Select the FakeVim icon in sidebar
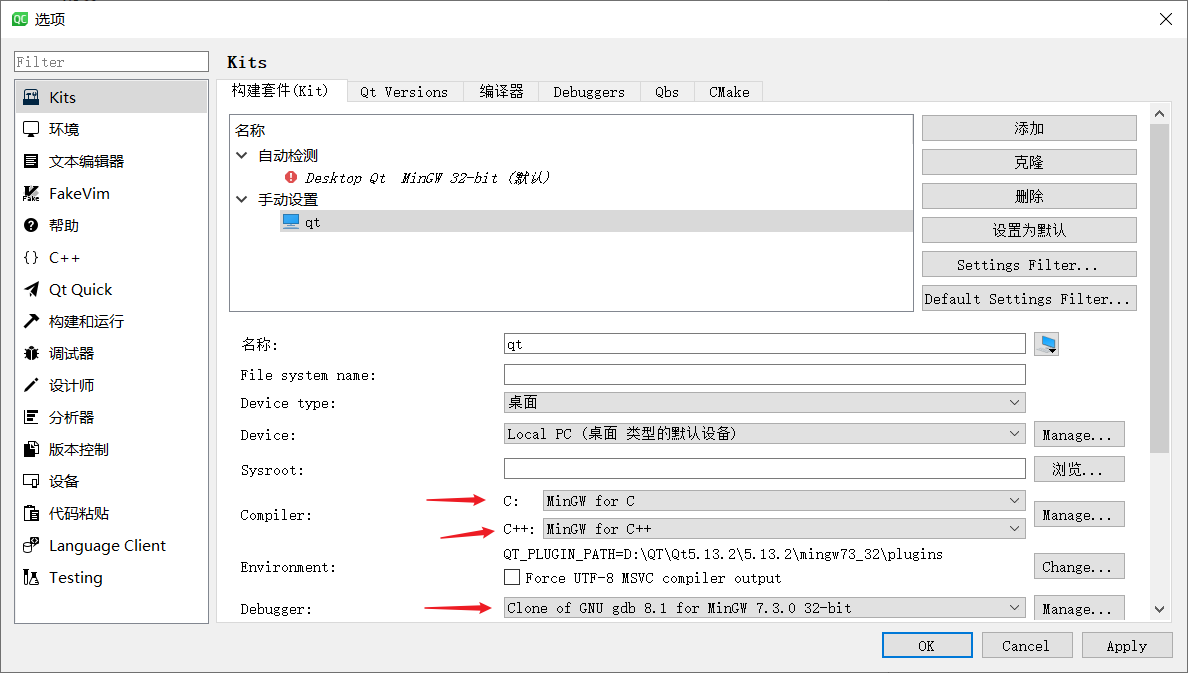The image size is (1188, 673). 31,193
